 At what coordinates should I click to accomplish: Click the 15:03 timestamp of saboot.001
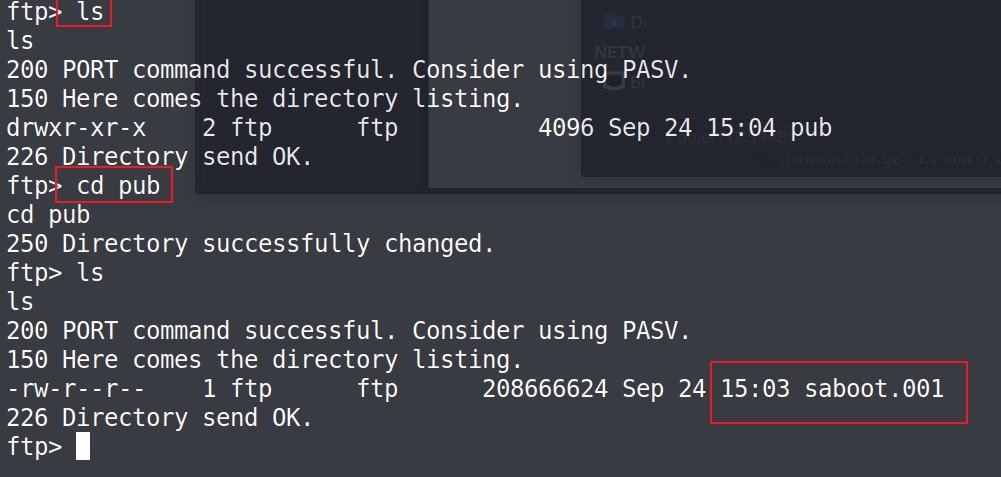click(755, 388)
